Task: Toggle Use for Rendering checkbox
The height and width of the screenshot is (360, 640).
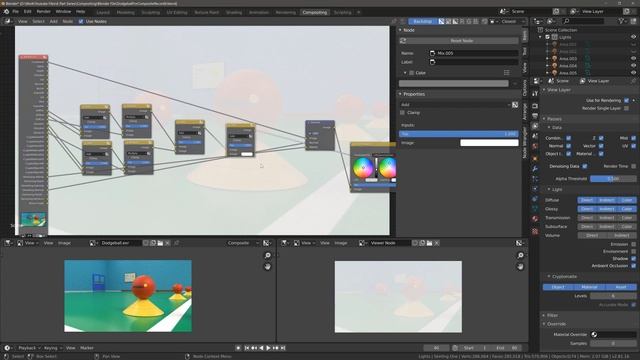Action: [627, 100]
